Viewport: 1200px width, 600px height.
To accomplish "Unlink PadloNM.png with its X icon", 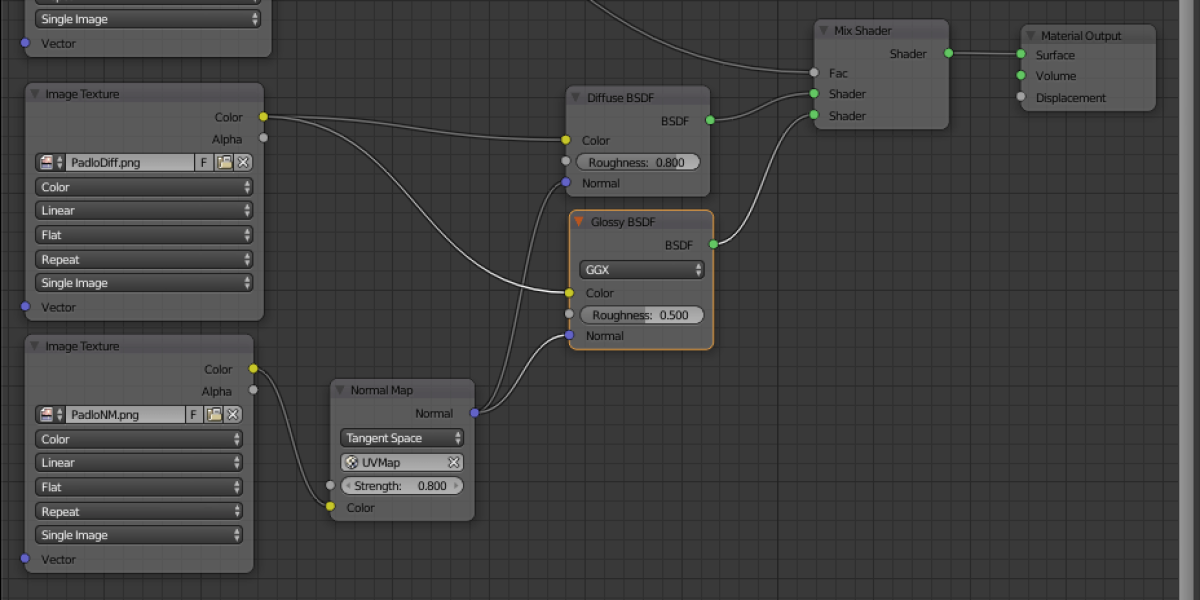I will (233, 414).
